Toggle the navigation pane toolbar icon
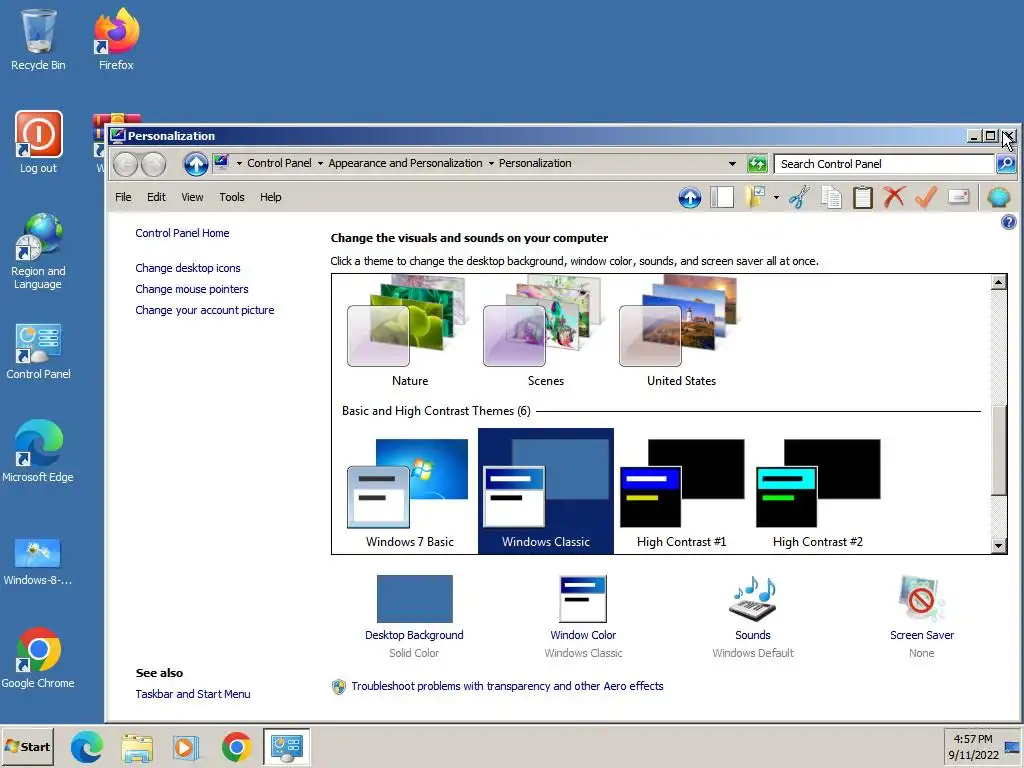Screen dimensions: 1024x768 click(722, 197)
